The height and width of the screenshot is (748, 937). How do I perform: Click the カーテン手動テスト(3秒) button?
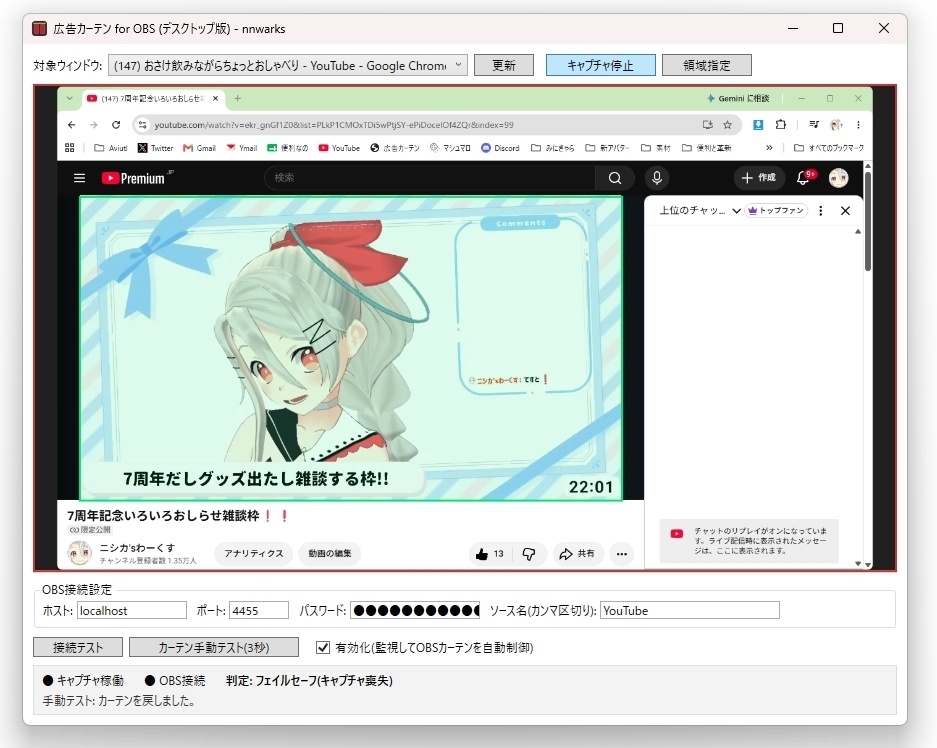[x=214, y=647]
